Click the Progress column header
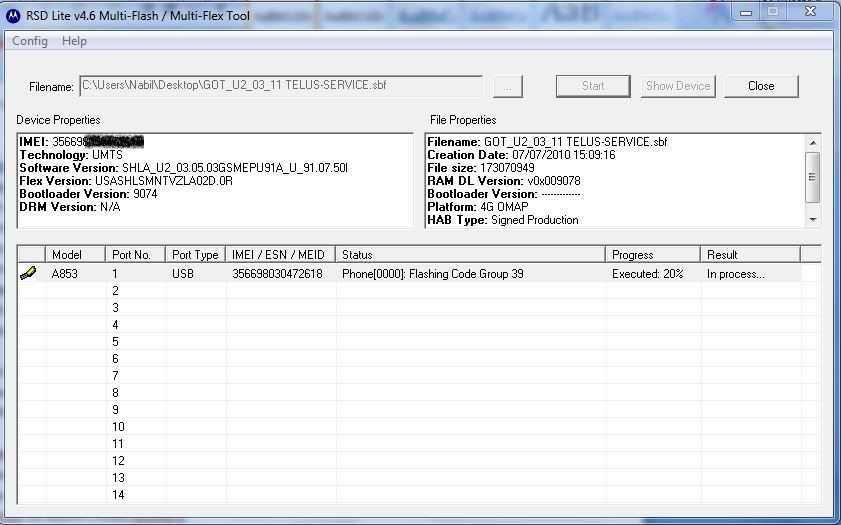 point(653,254)
